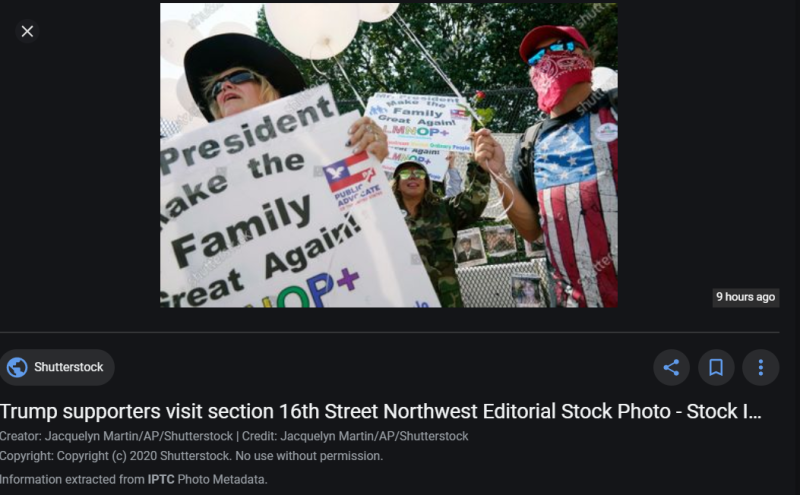
Task: Select the 'Credit: Jacquelyn Martin/AP/Shutterstock' text
Action: tap(355, 436)
